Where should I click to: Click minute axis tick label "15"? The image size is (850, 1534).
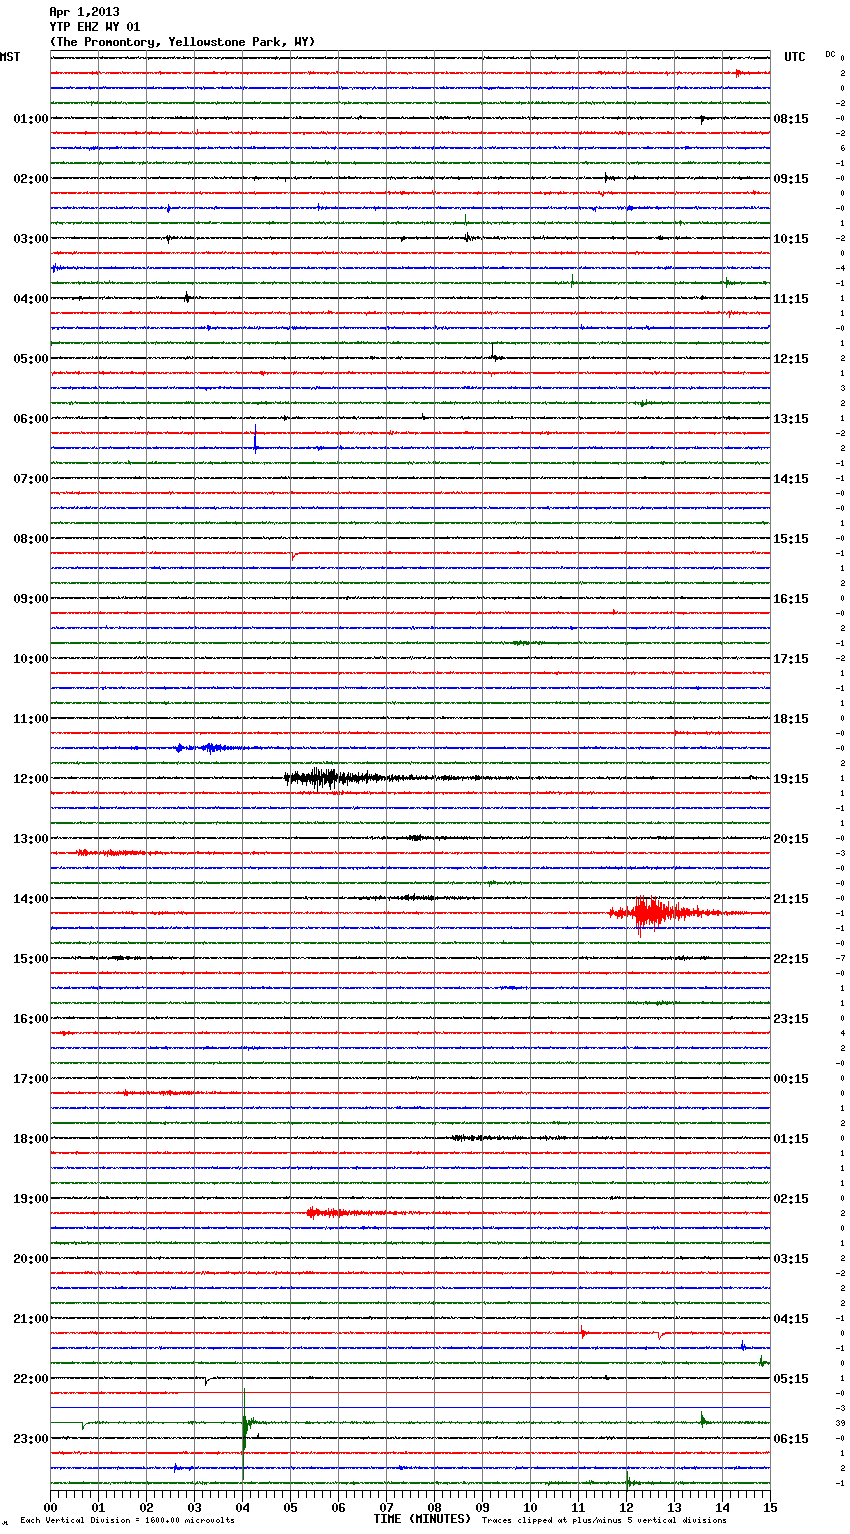[770, 1507]
